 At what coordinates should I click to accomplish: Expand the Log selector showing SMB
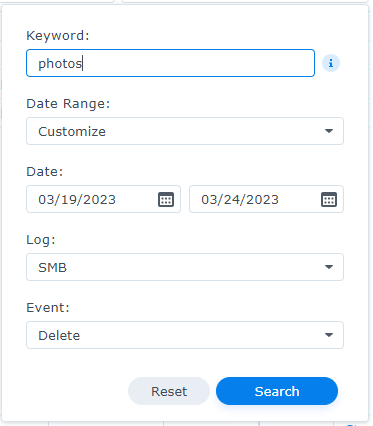pos(185,267)
